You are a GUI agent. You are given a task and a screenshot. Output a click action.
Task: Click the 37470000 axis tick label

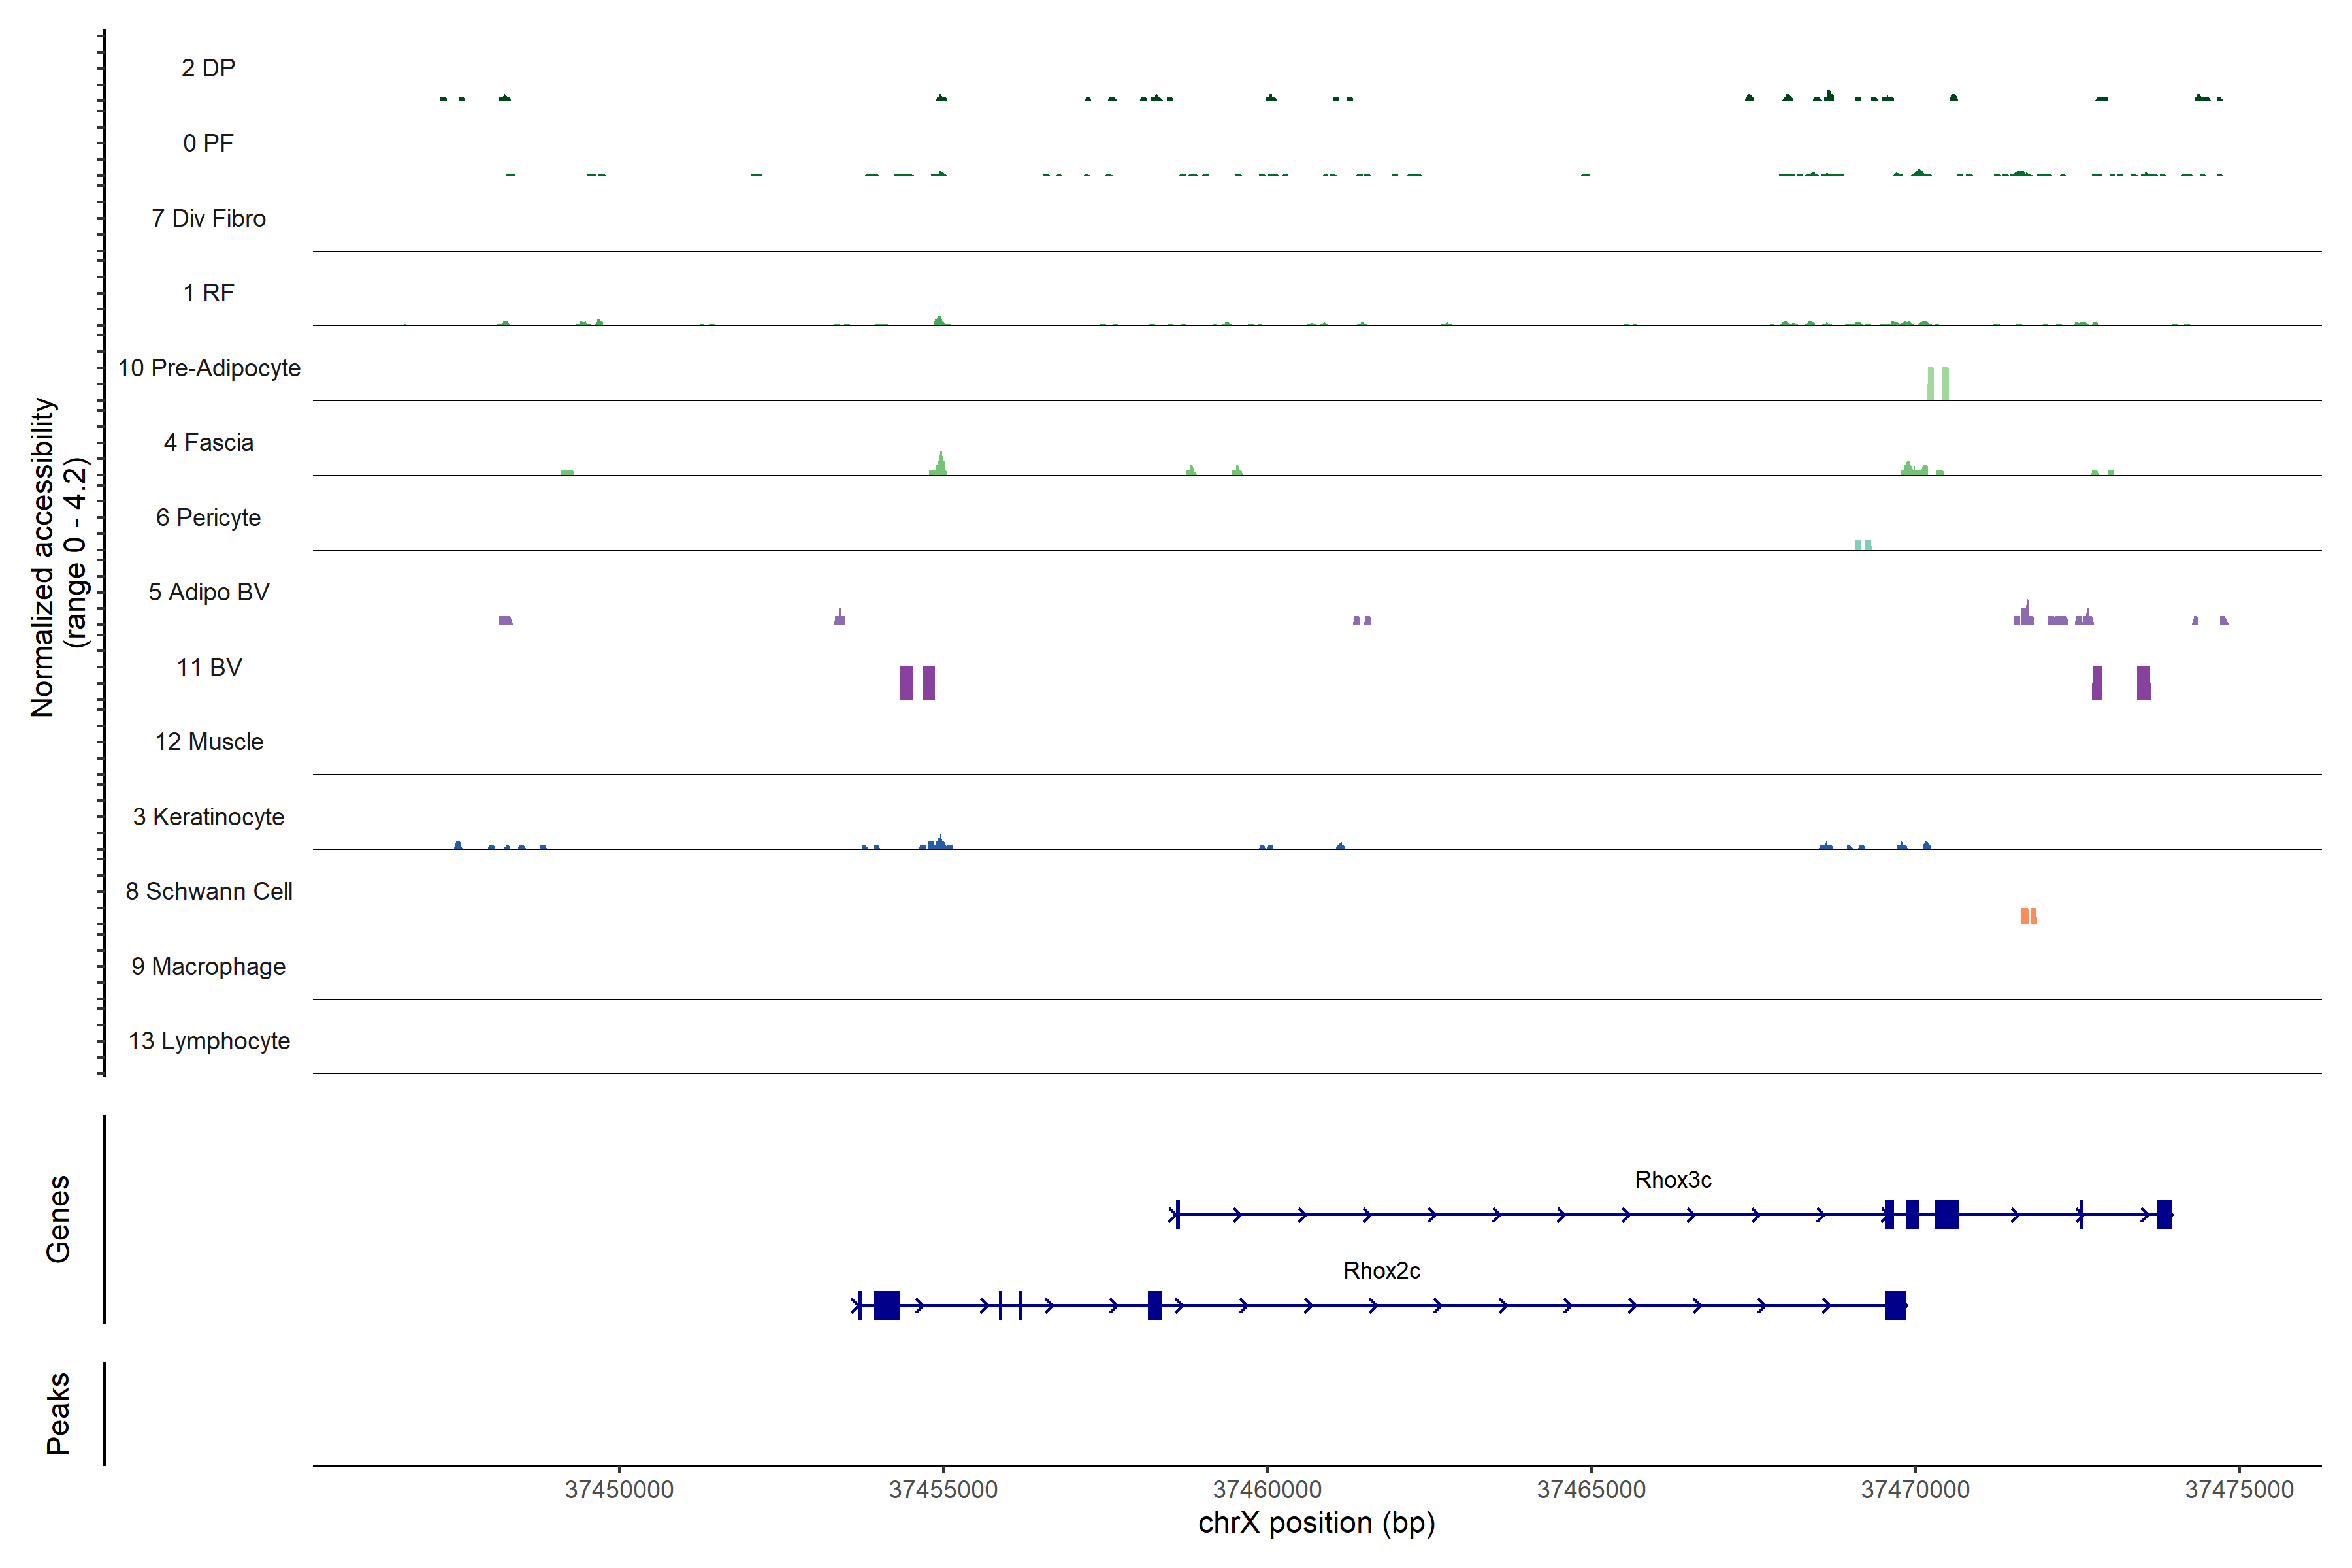point(1915,1489)
